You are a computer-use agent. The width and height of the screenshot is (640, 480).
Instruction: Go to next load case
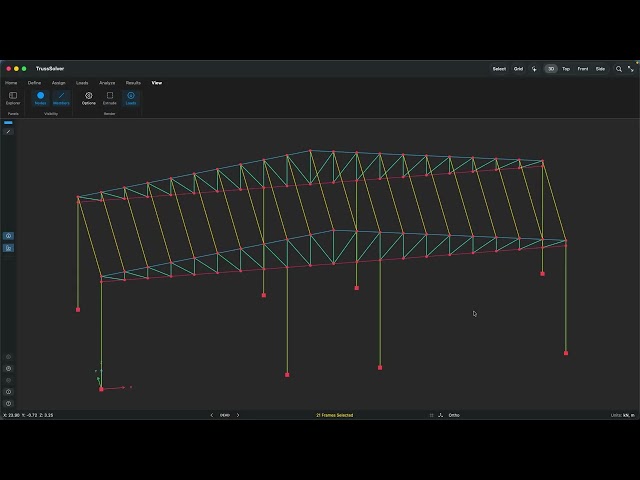pyautogui.click(x=238, y=415)
